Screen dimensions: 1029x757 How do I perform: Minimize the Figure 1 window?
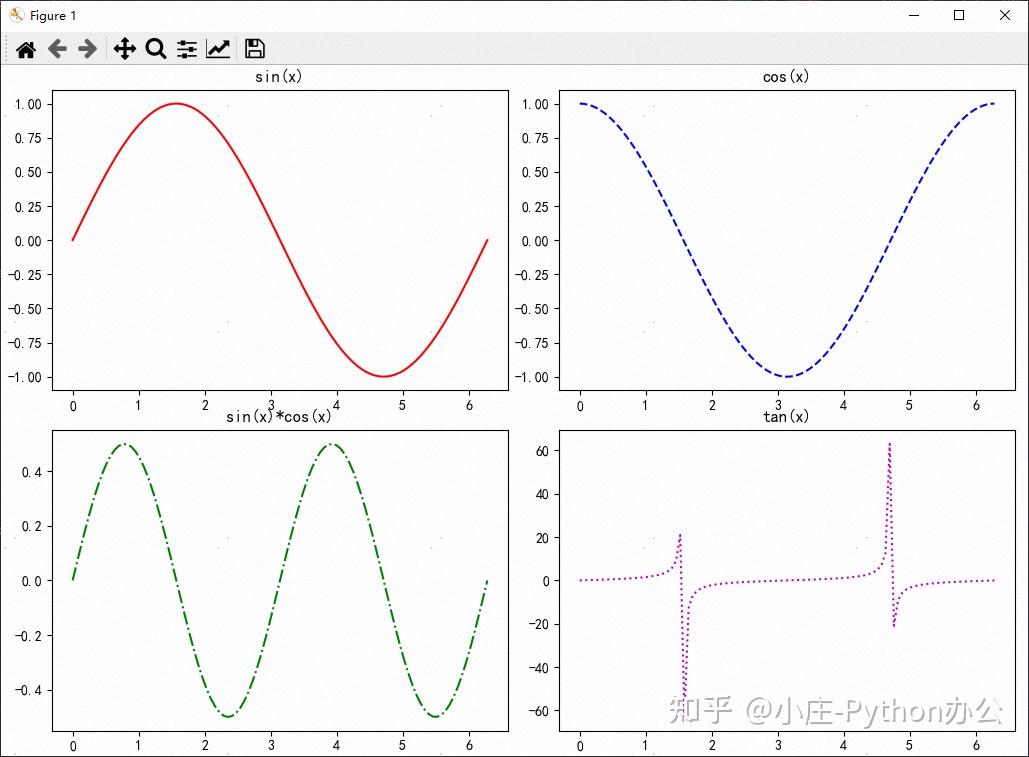click(914, 15)
